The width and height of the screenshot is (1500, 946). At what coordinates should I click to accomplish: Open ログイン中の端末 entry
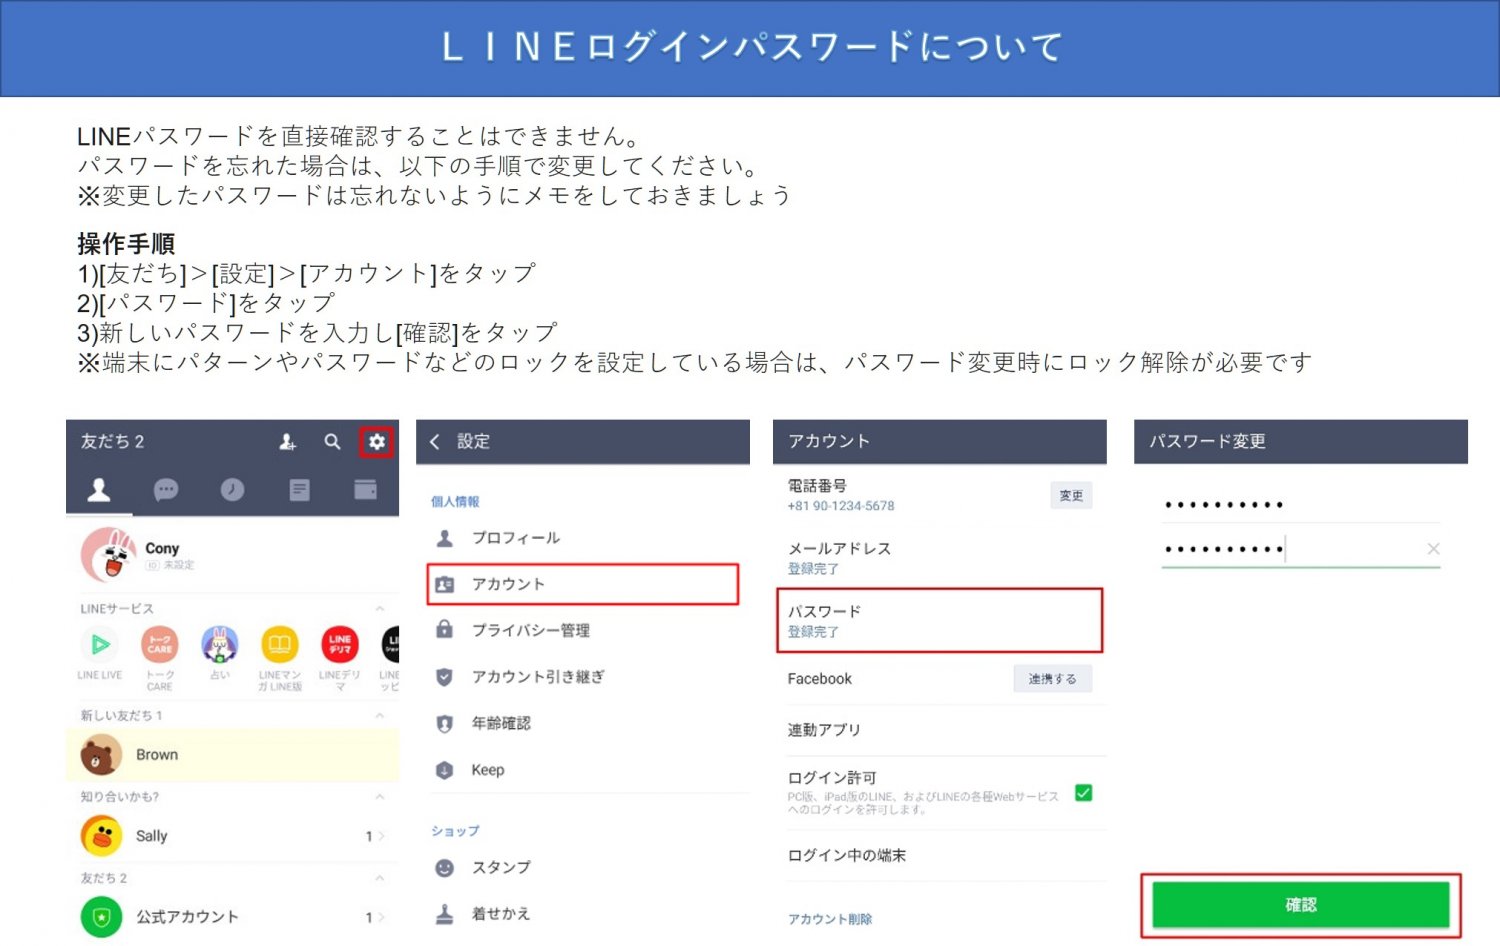pyautogui.click(x=940, y=856)
